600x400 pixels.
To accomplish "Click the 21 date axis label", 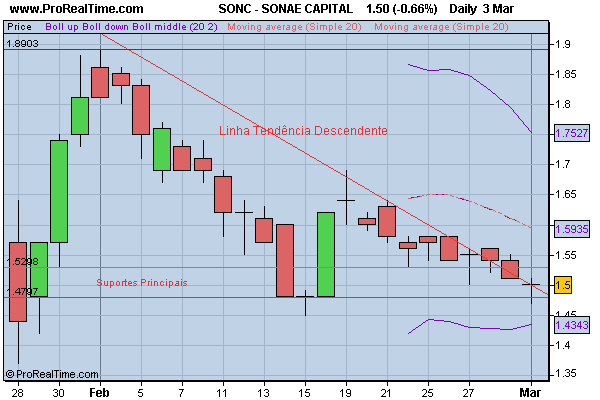I will pos(386,393).
